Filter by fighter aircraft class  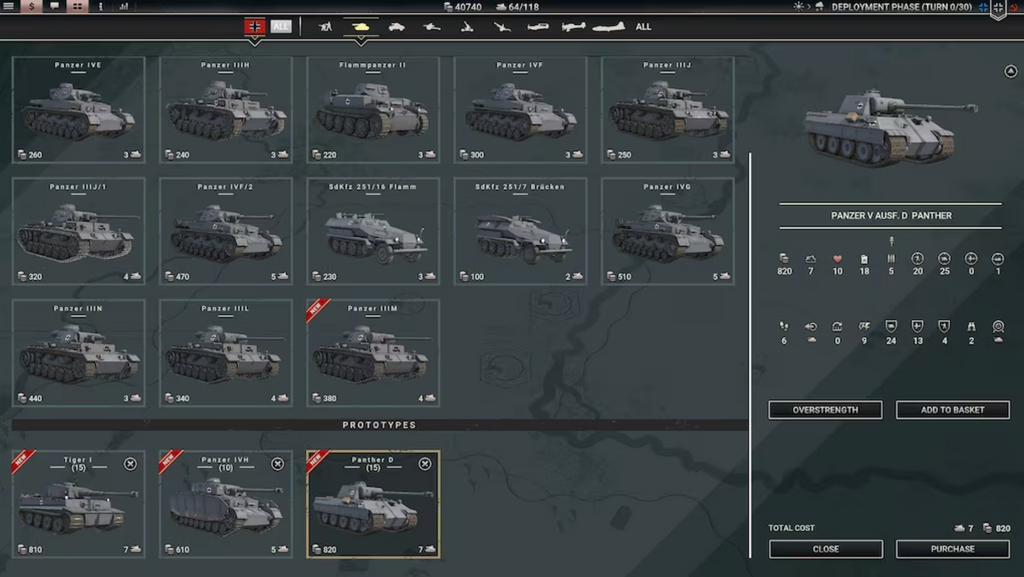[537, 27]
